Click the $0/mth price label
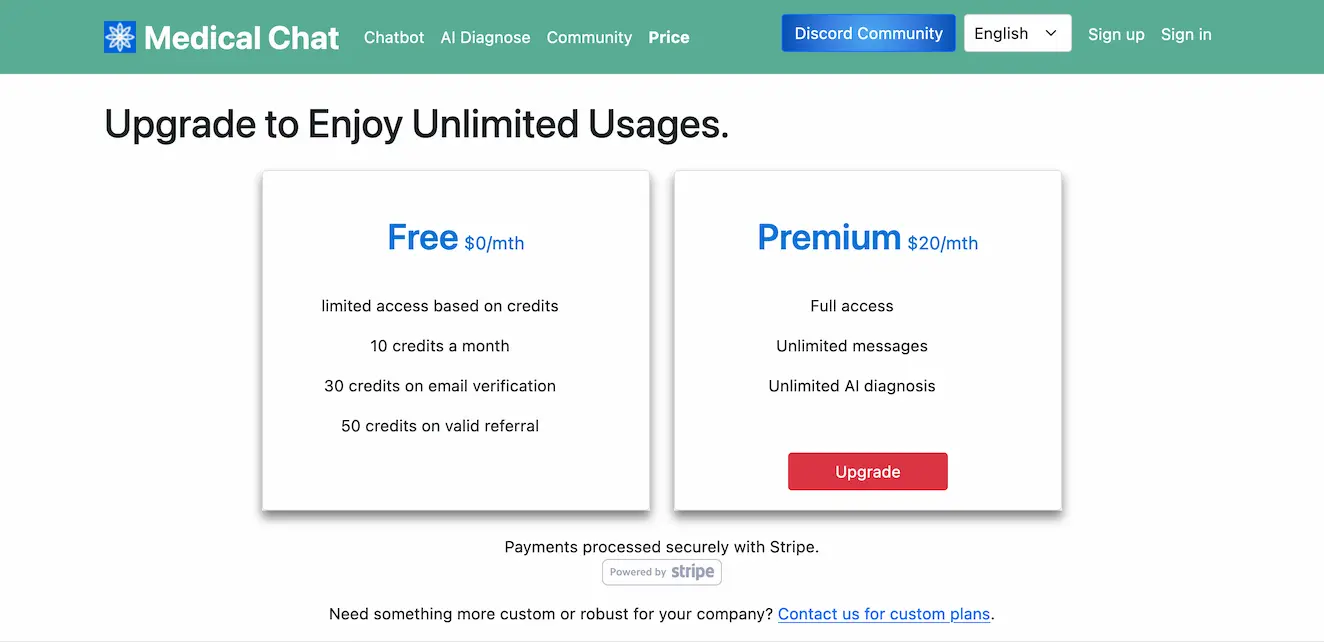The image size is (1324, 642). tap(494, 243)
